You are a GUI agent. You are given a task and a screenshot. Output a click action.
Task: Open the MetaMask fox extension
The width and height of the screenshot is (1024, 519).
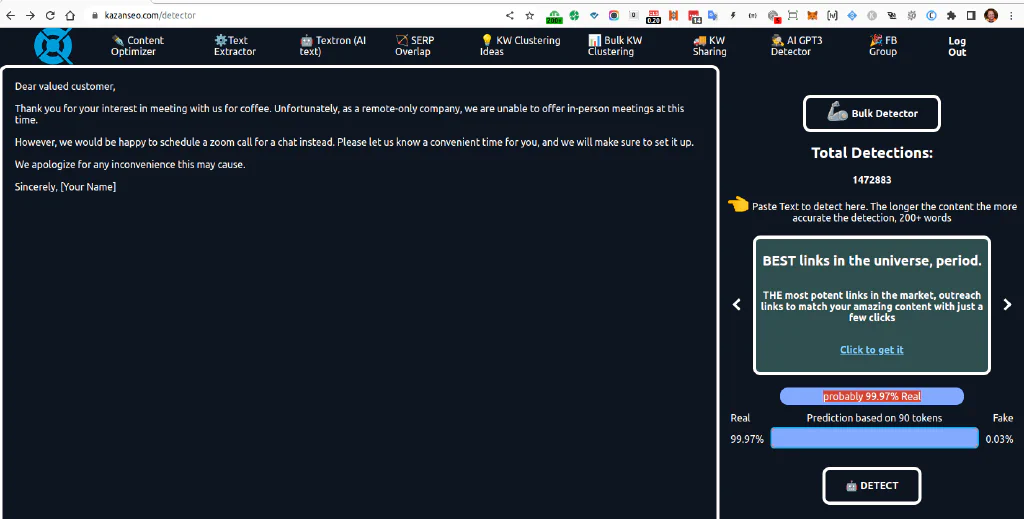pos(812,15)
